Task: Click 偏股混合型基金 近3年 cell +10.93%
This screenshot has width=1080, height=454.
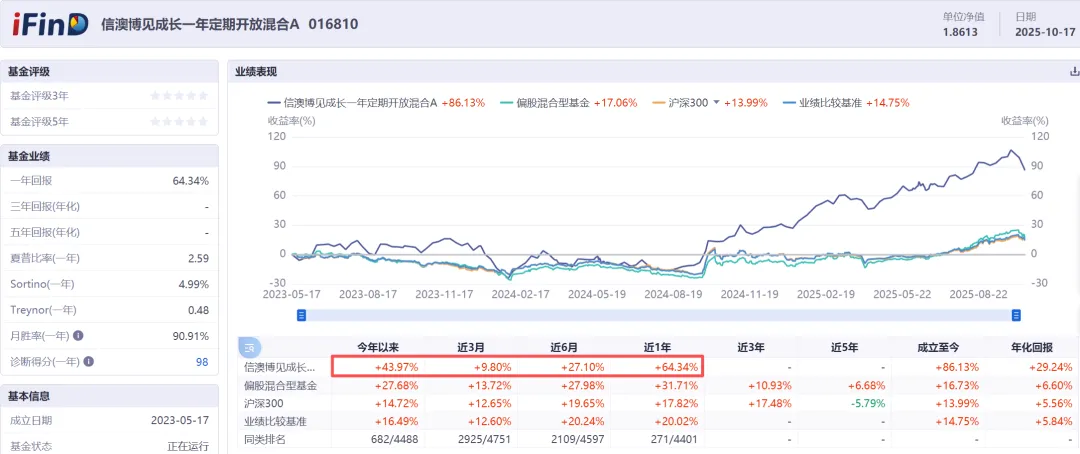Action: 770,386
